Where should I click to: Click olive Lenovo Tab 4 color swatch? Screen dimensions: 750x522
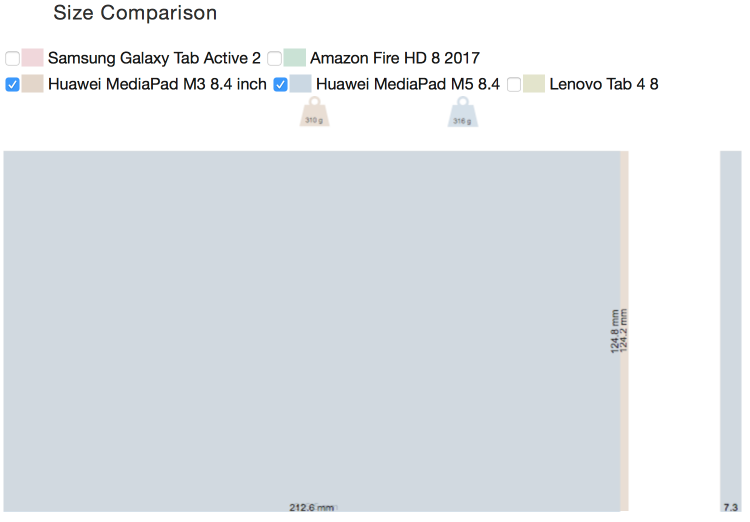click(534, 84)
